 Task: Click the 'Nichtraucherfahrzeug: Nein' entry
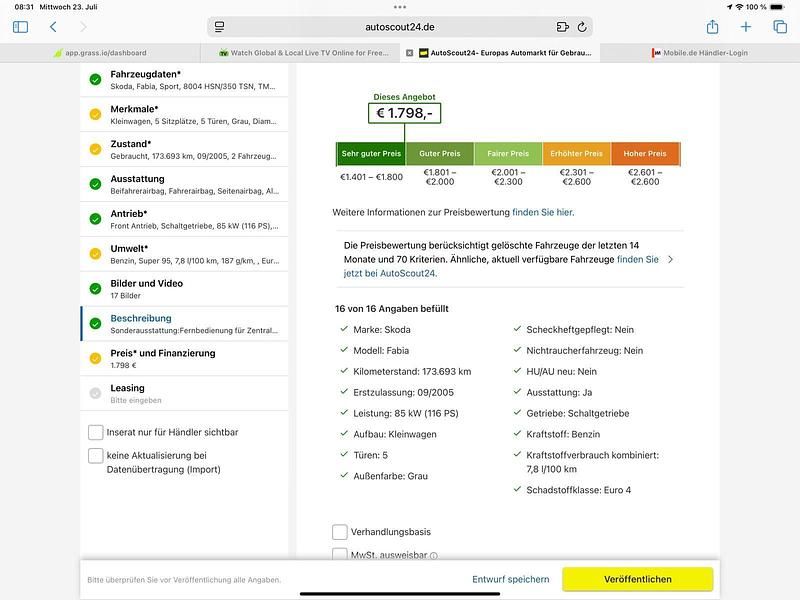(x=585, y=351)
